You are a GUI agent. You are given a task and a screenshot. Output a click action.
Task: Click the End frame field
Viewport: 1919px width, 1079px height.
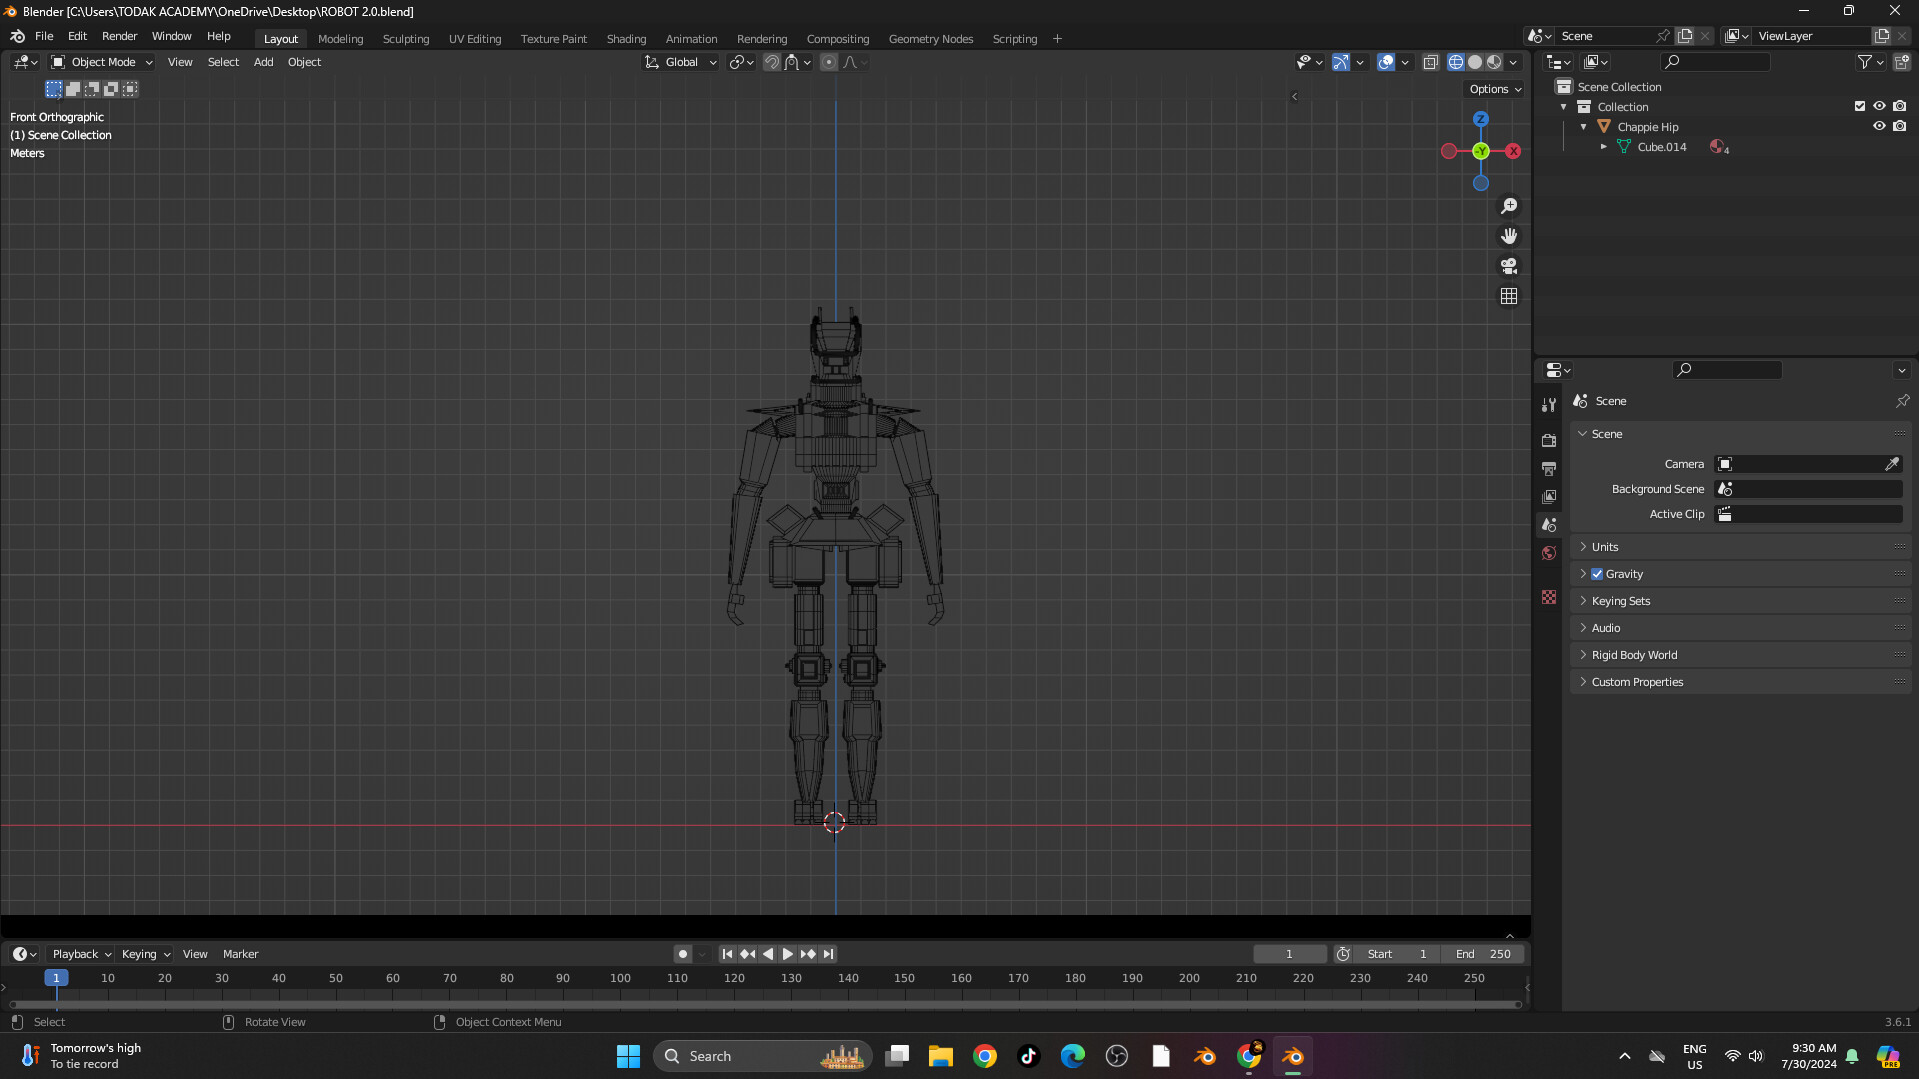pos(1484,954)
